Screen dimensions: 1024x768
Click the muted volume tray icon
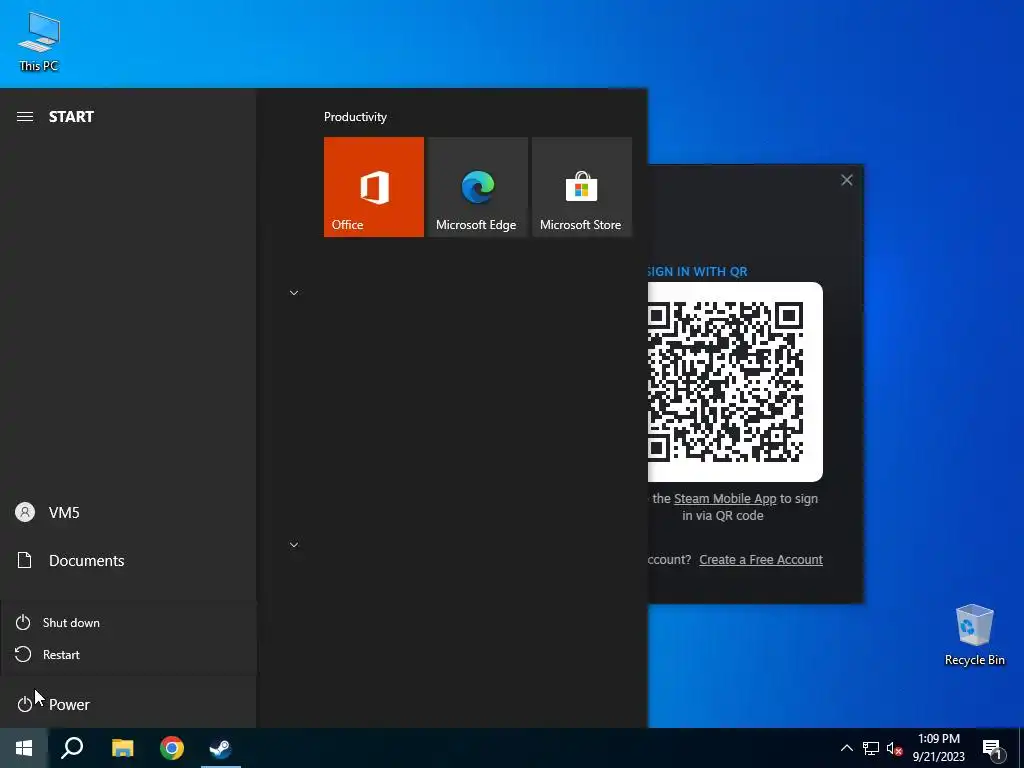[x=895, y=748]
